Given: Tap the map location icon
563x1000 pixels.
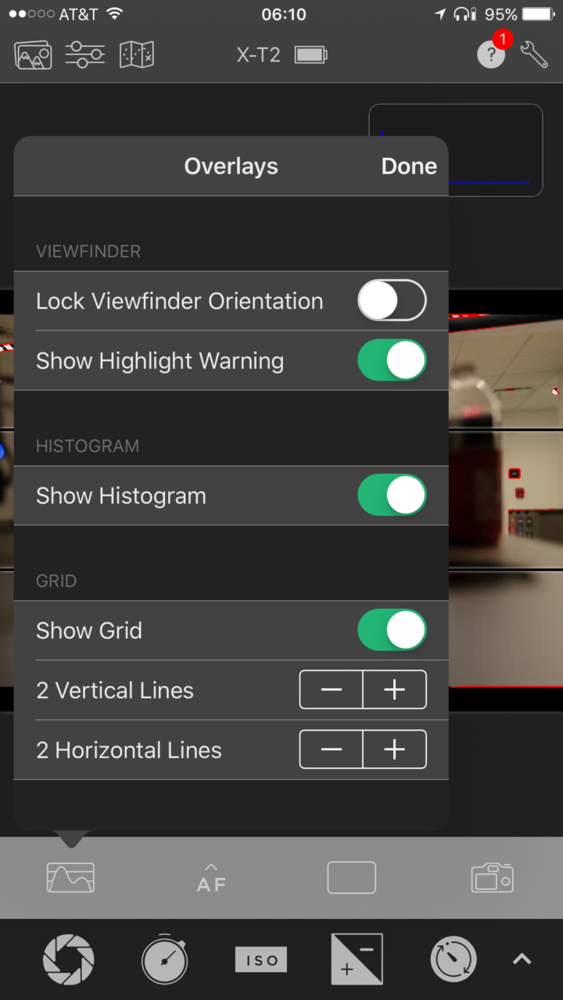Looking at the screenshot, I should coord(136,55).
